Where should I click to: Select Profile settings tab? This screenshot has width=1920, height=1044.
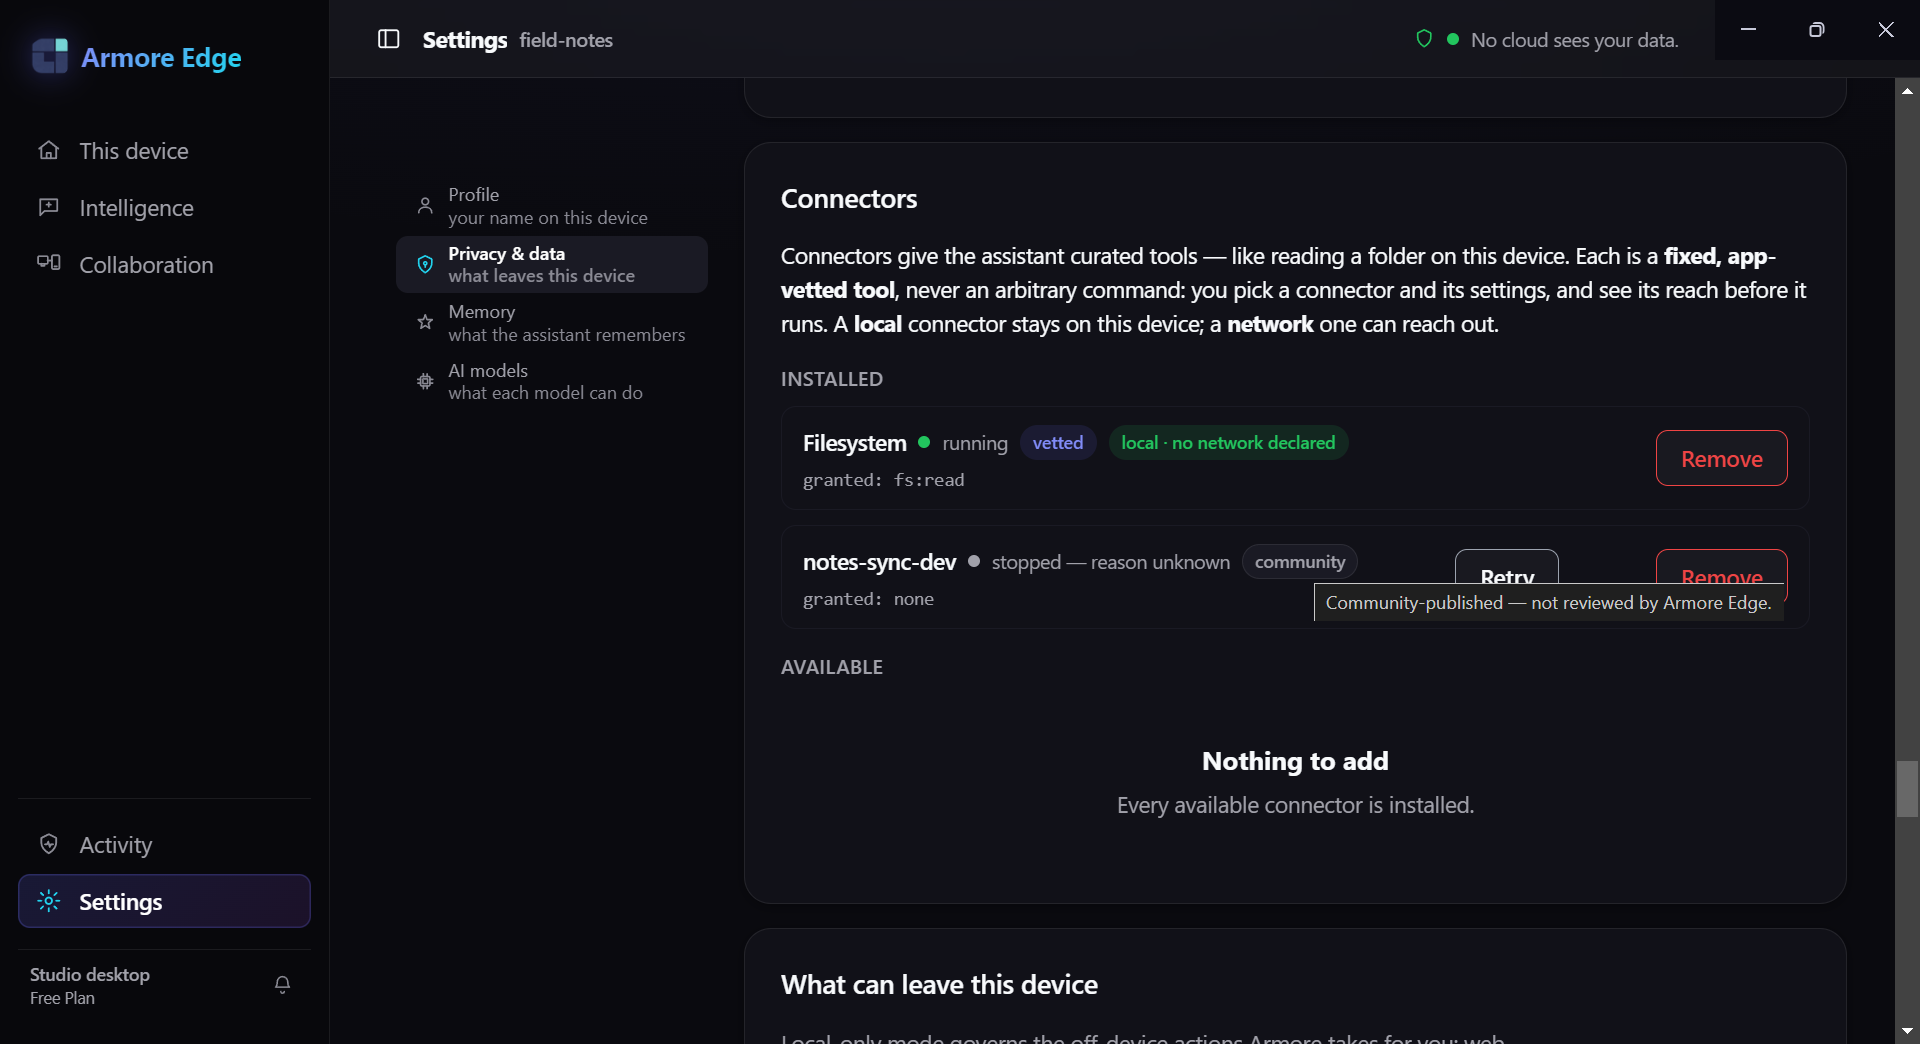(552, 206)
